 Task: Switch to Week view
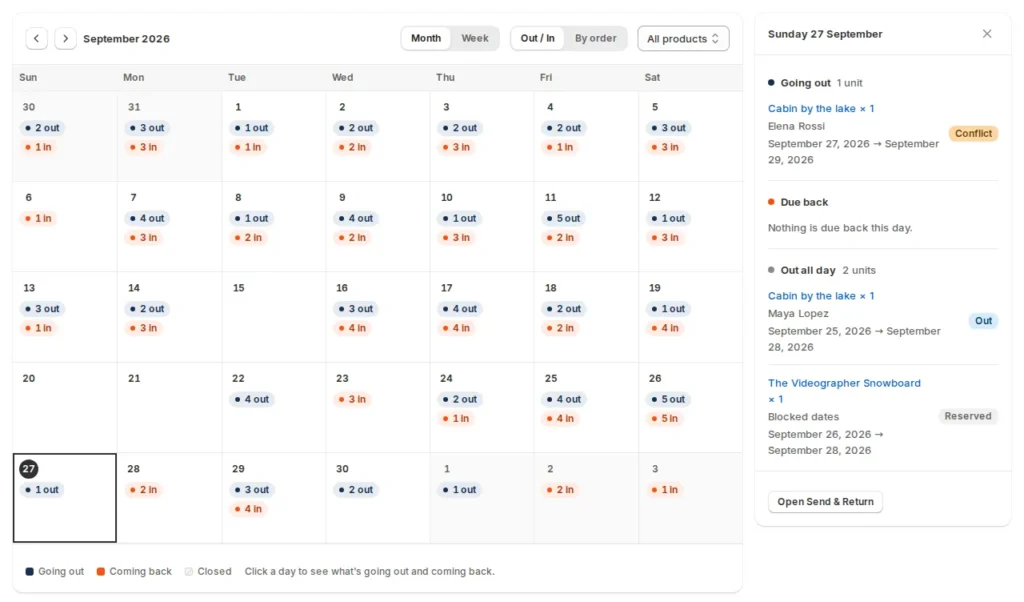(x=475, y=39)
